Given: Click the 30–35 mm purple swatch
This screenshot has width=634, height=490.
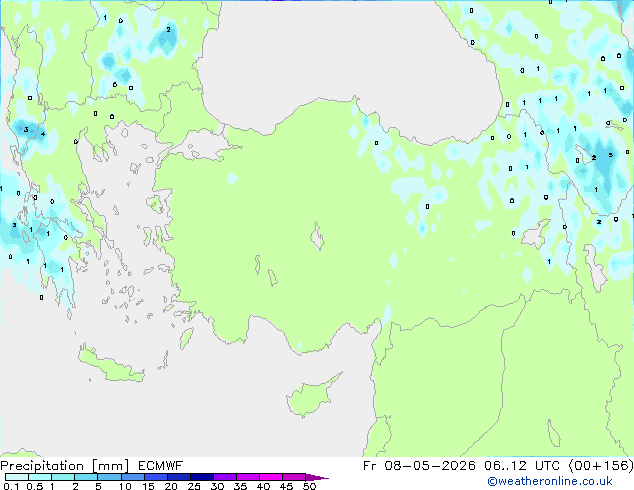Looking at the screenshot, I should tap(224, 477).
